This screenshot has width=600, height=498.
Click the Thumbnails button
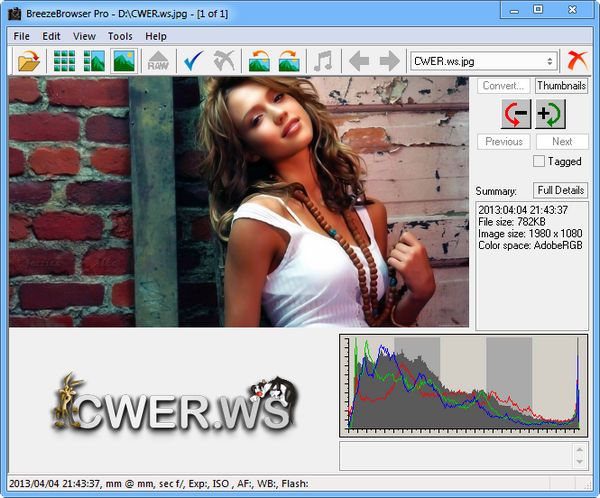[x=561, y=86]
